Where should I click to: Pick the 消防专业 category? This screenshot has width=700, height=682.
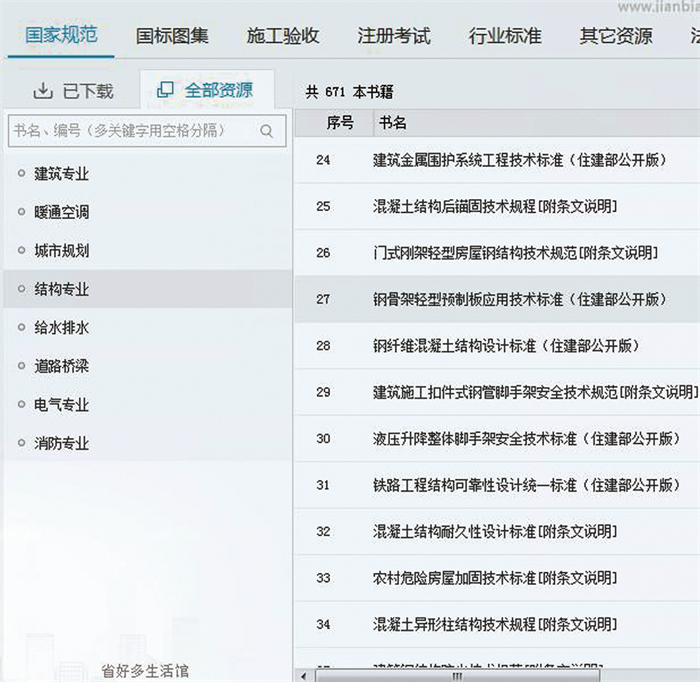(x=62, y=443)
